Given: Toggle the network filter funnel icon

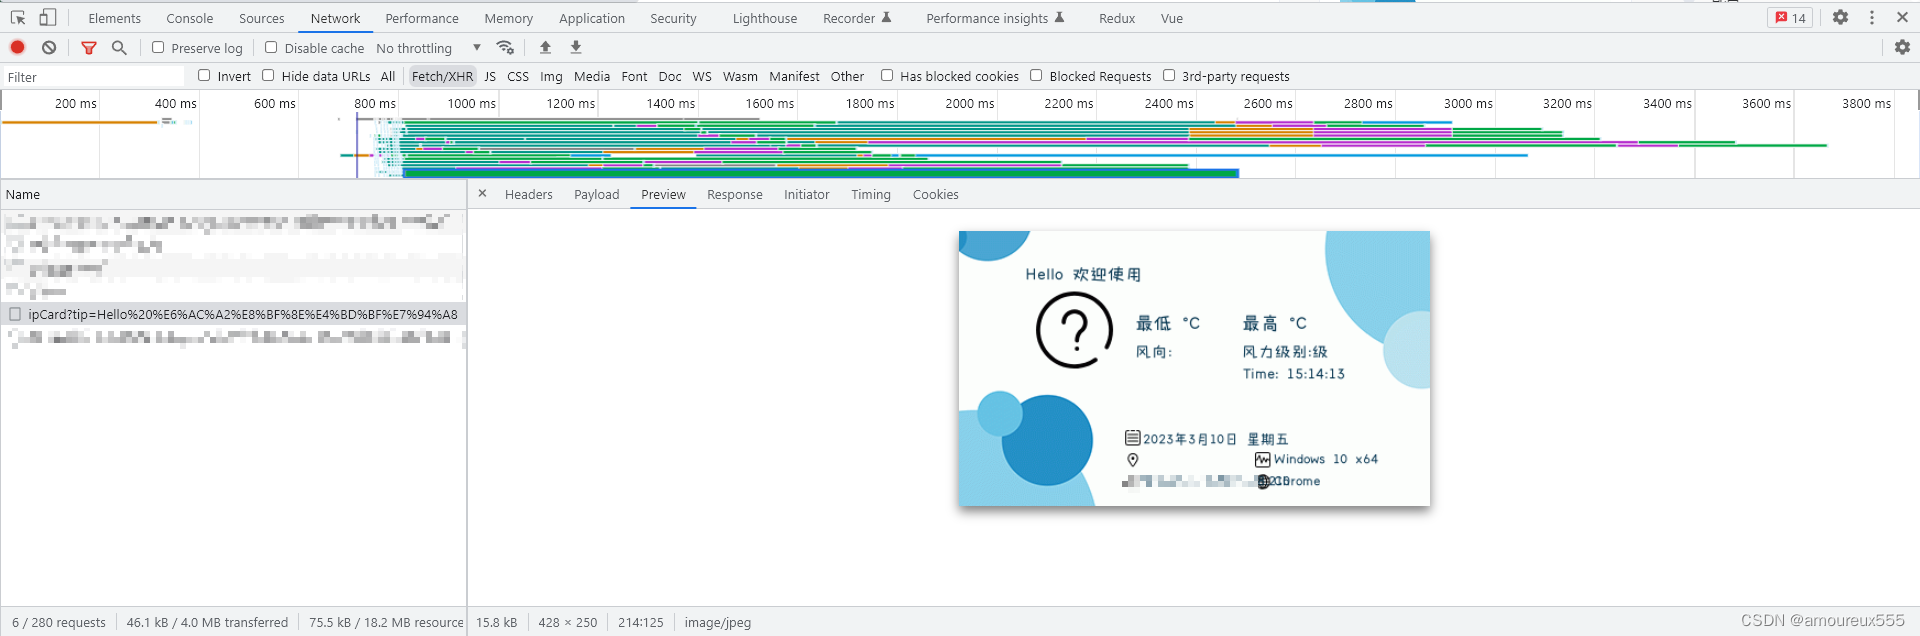Looking at the screenshot, I should [x=89, y=47].
